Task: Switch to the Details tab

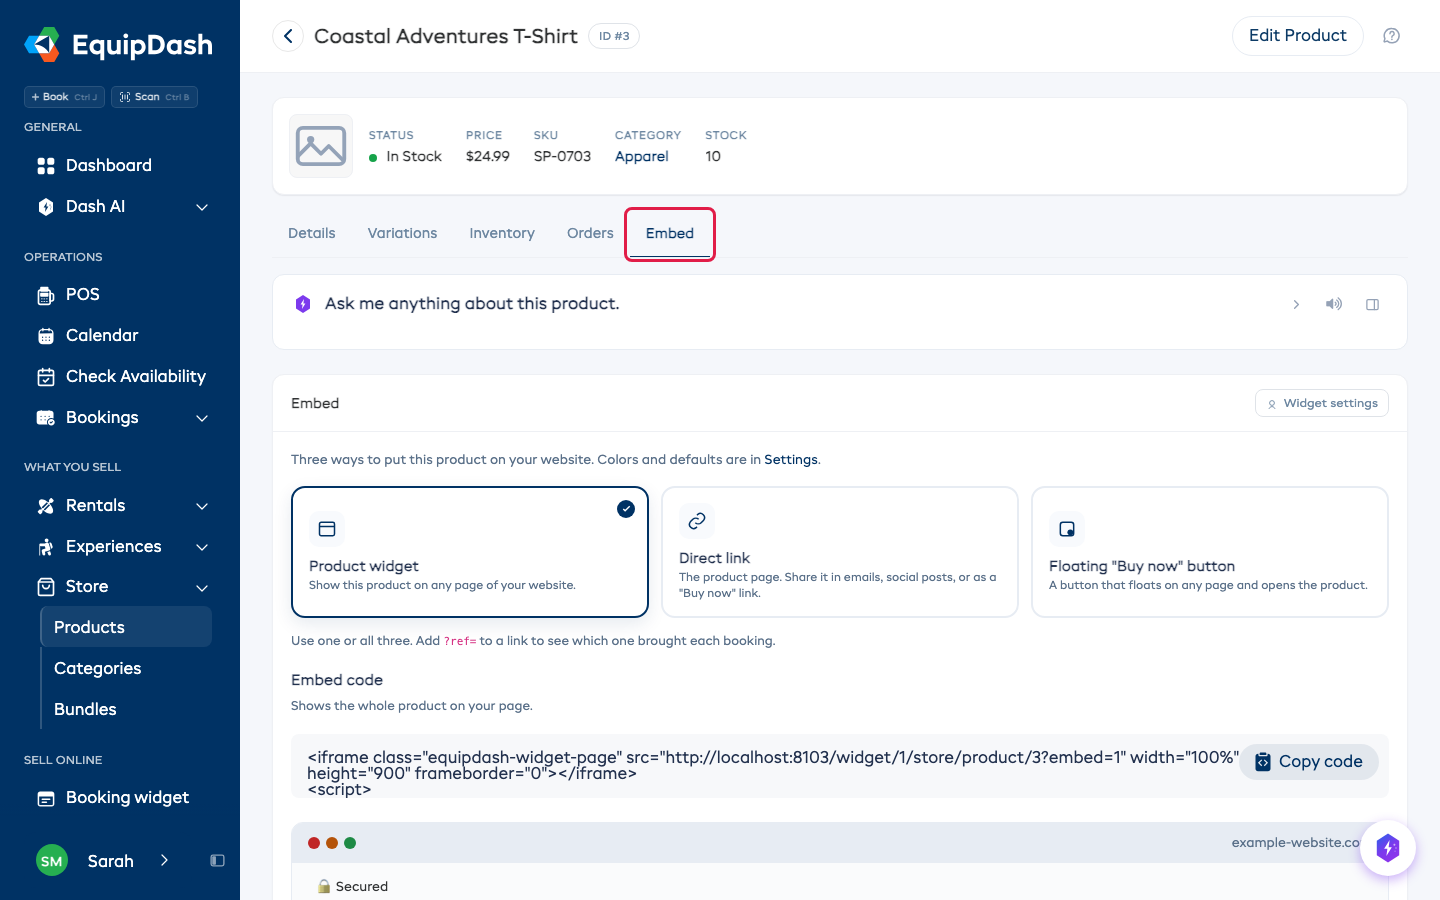Action: 312,233
